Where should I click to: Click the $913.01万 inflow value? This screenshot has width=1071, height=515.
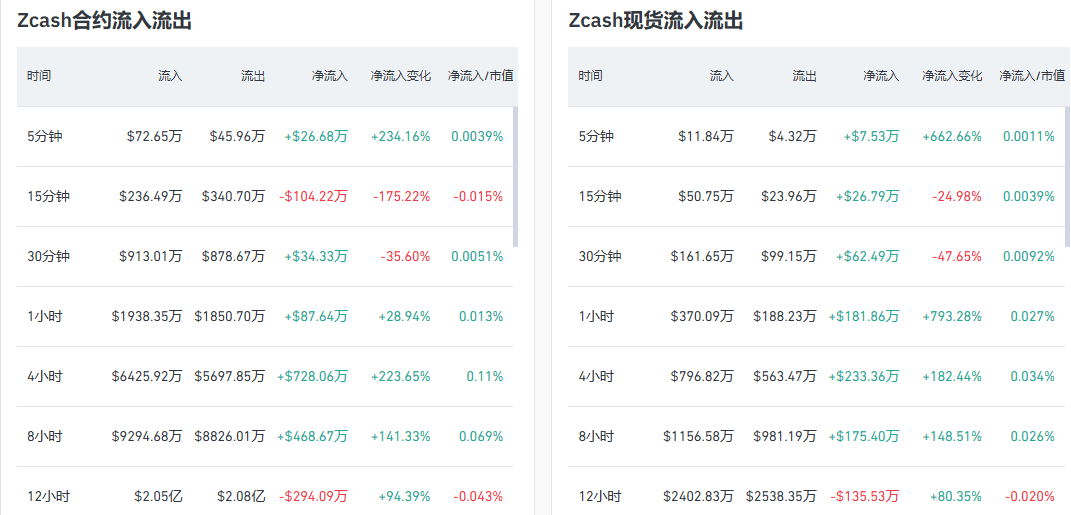pos(150,257)
